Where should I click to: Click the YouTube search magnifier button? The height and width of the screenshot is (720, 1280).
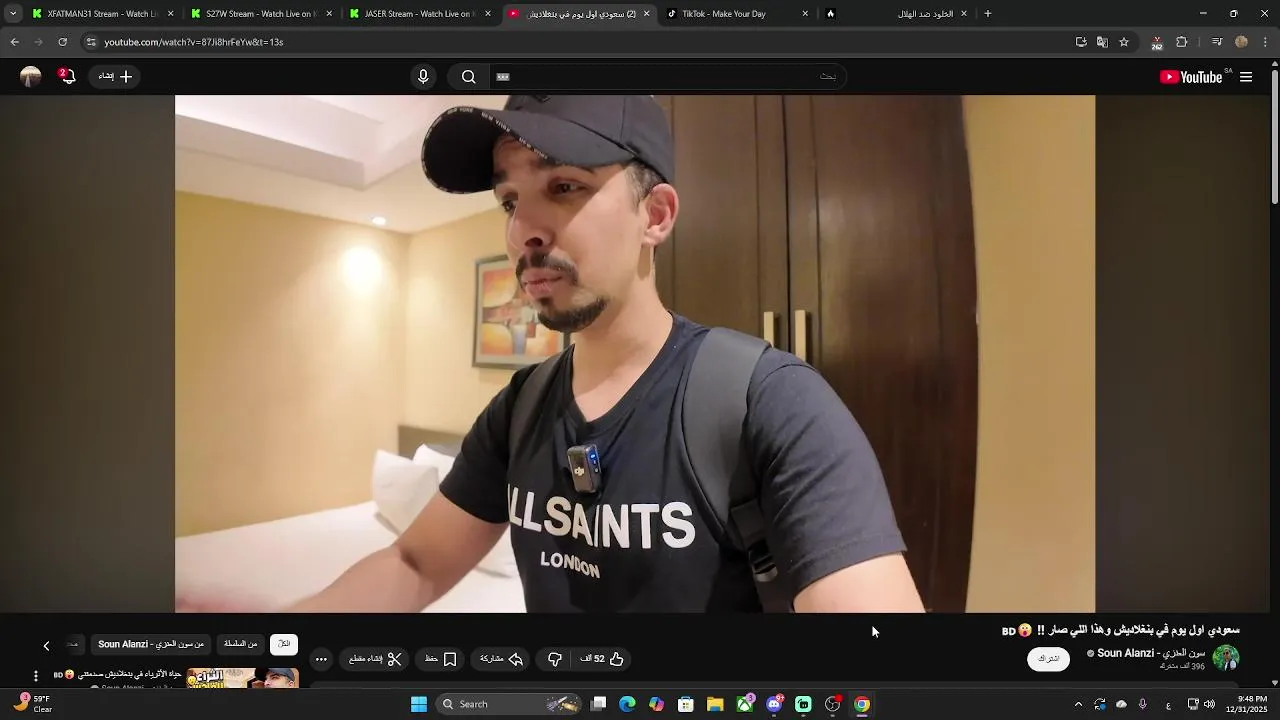[x=468, y=77]
